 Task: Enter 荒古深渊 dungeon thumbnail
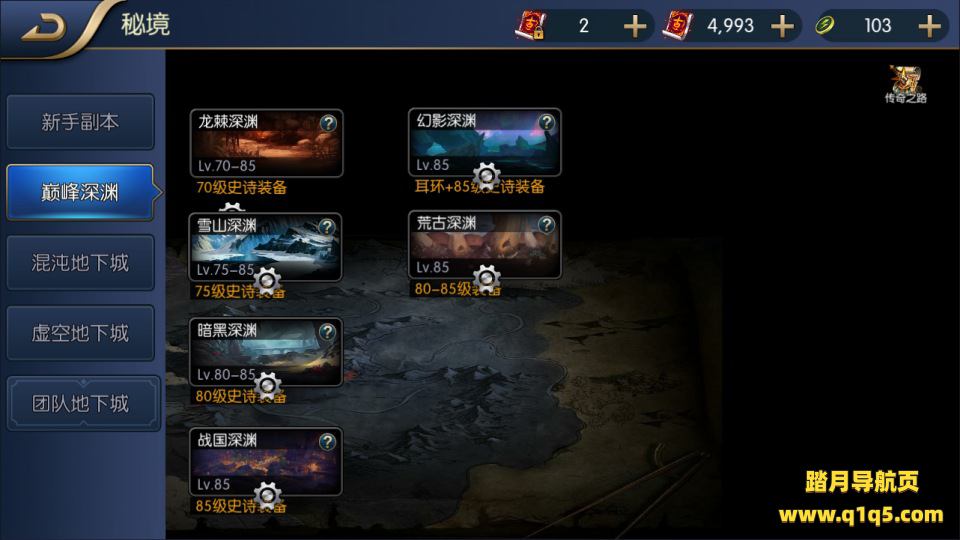coord(485,245)
